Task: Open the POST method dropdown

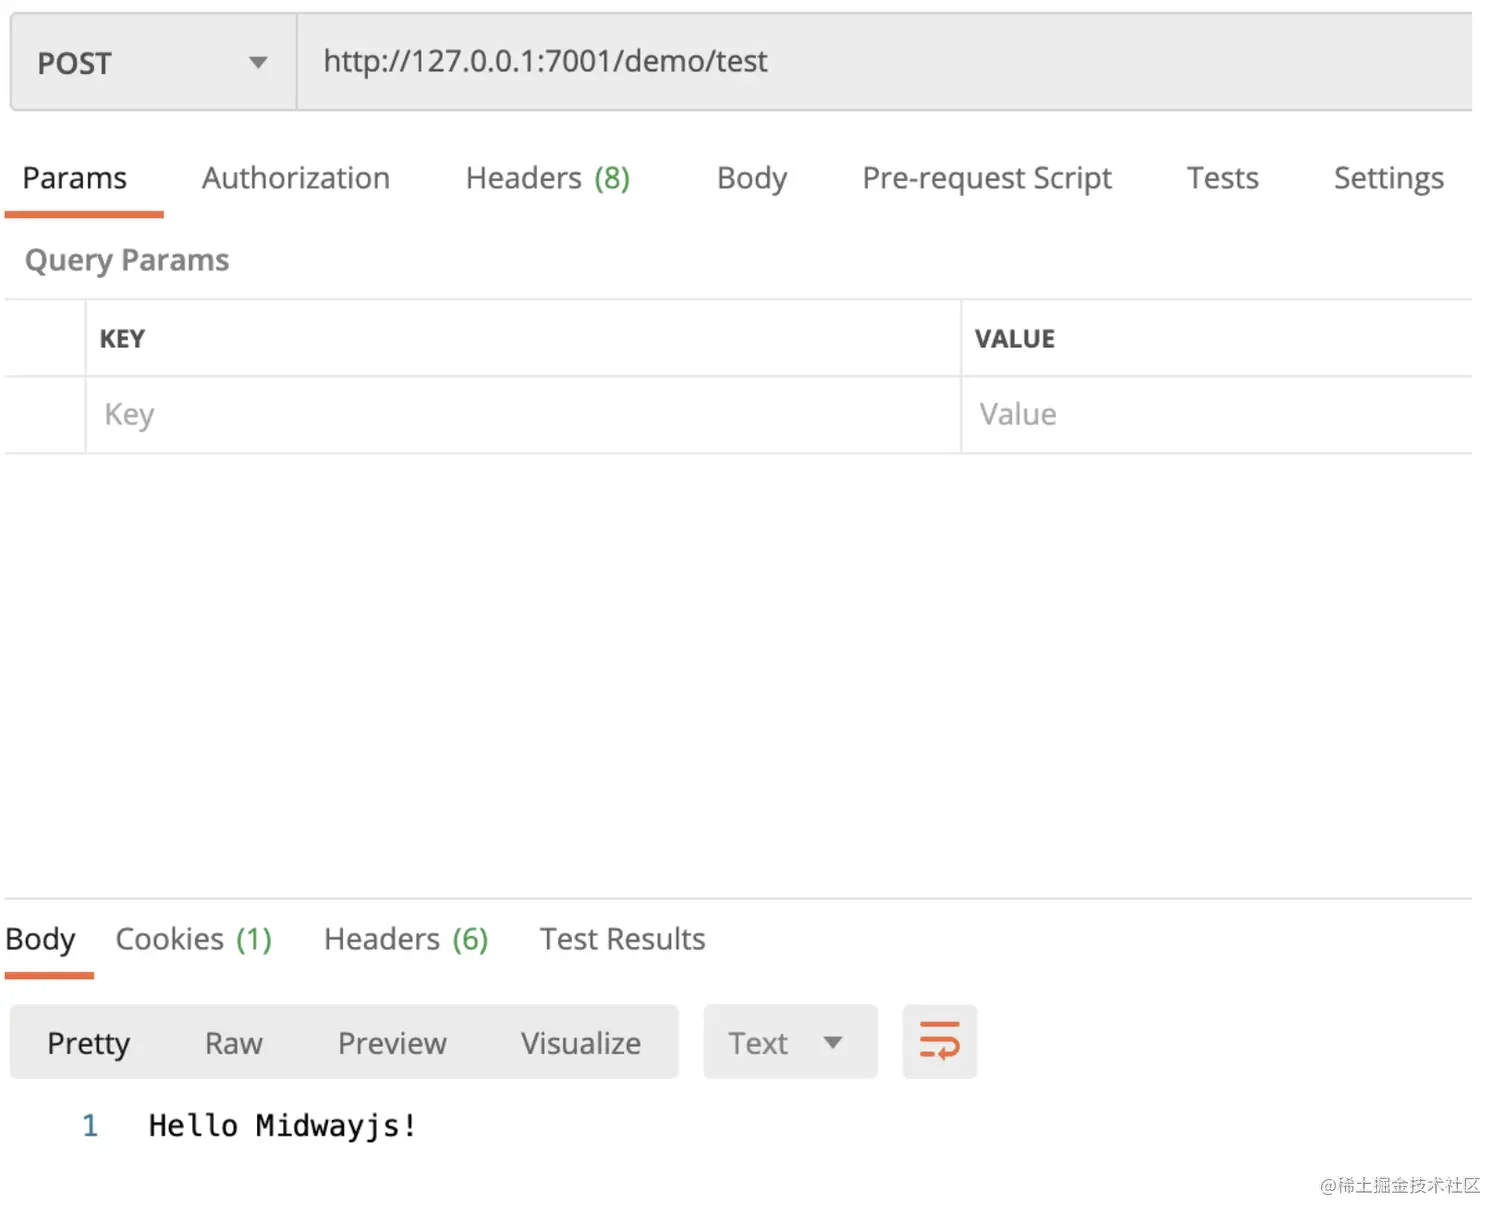Action: click(153, 63)
